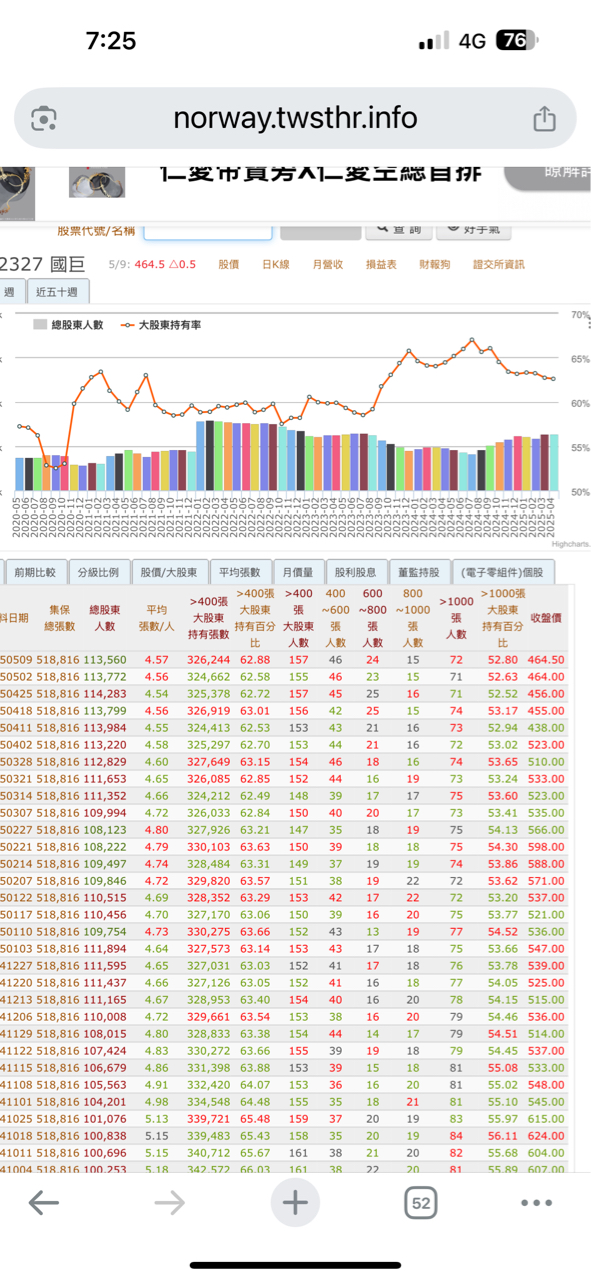Click percentage 56.11 in table
591x1280 pixels.
pos(502,1136)
